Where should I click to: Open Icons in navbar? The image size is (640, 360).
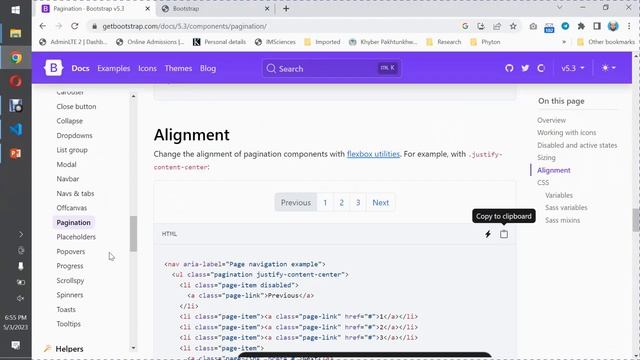pyautogui.click(x=147, y=68)
